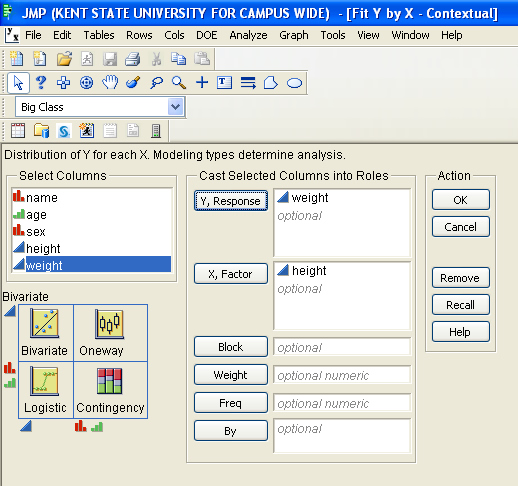Select the Annotate text tool
This screenshot has width=518, height=486.
[224, 82]
